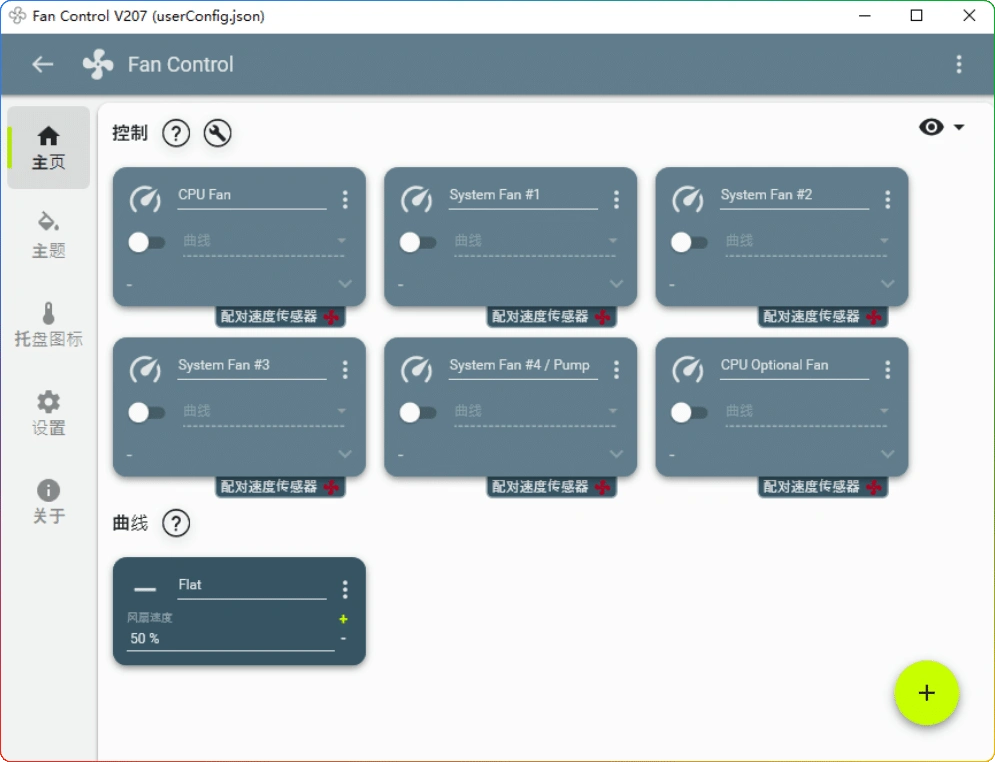Open the 曲线 section help icon
Screen dimensions: 995x762
176,523
